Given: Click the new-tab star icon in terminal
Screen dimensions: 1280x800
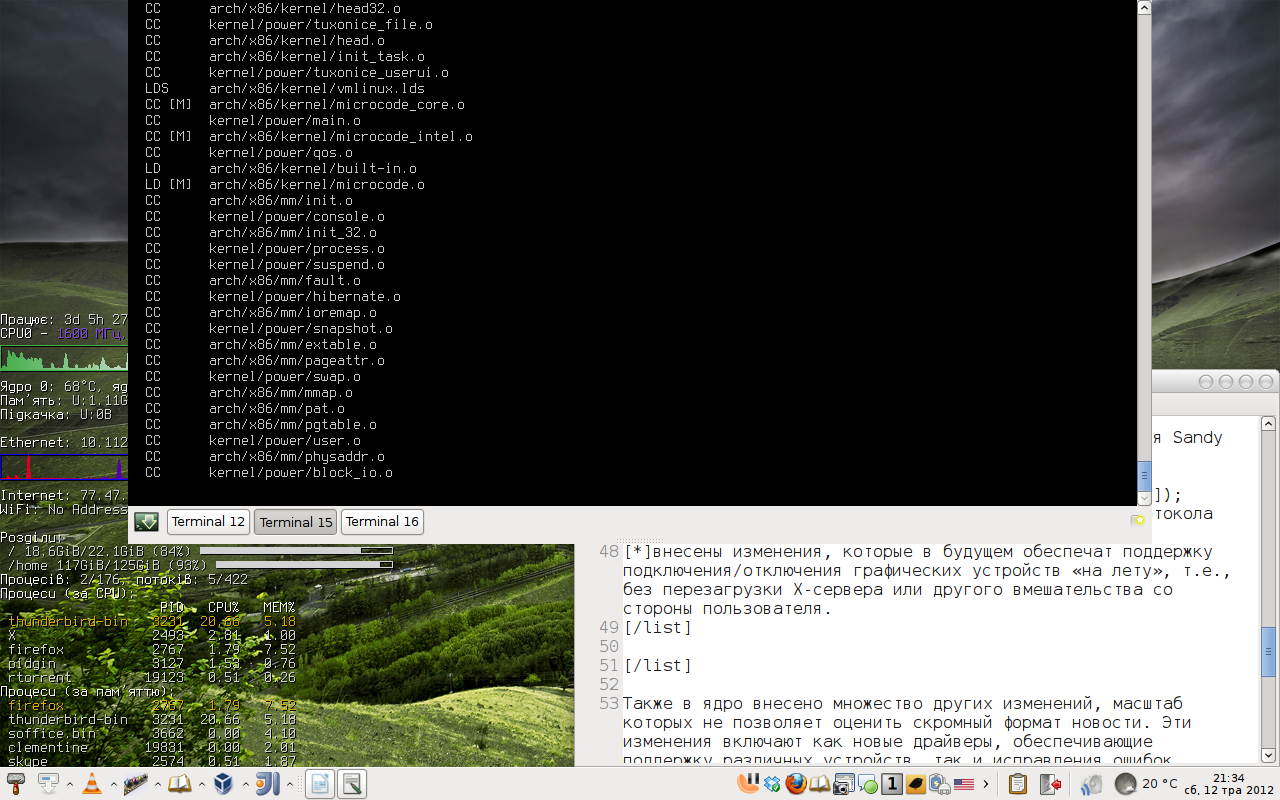Looking at the screenshot, I should [x=1138, y=520].
